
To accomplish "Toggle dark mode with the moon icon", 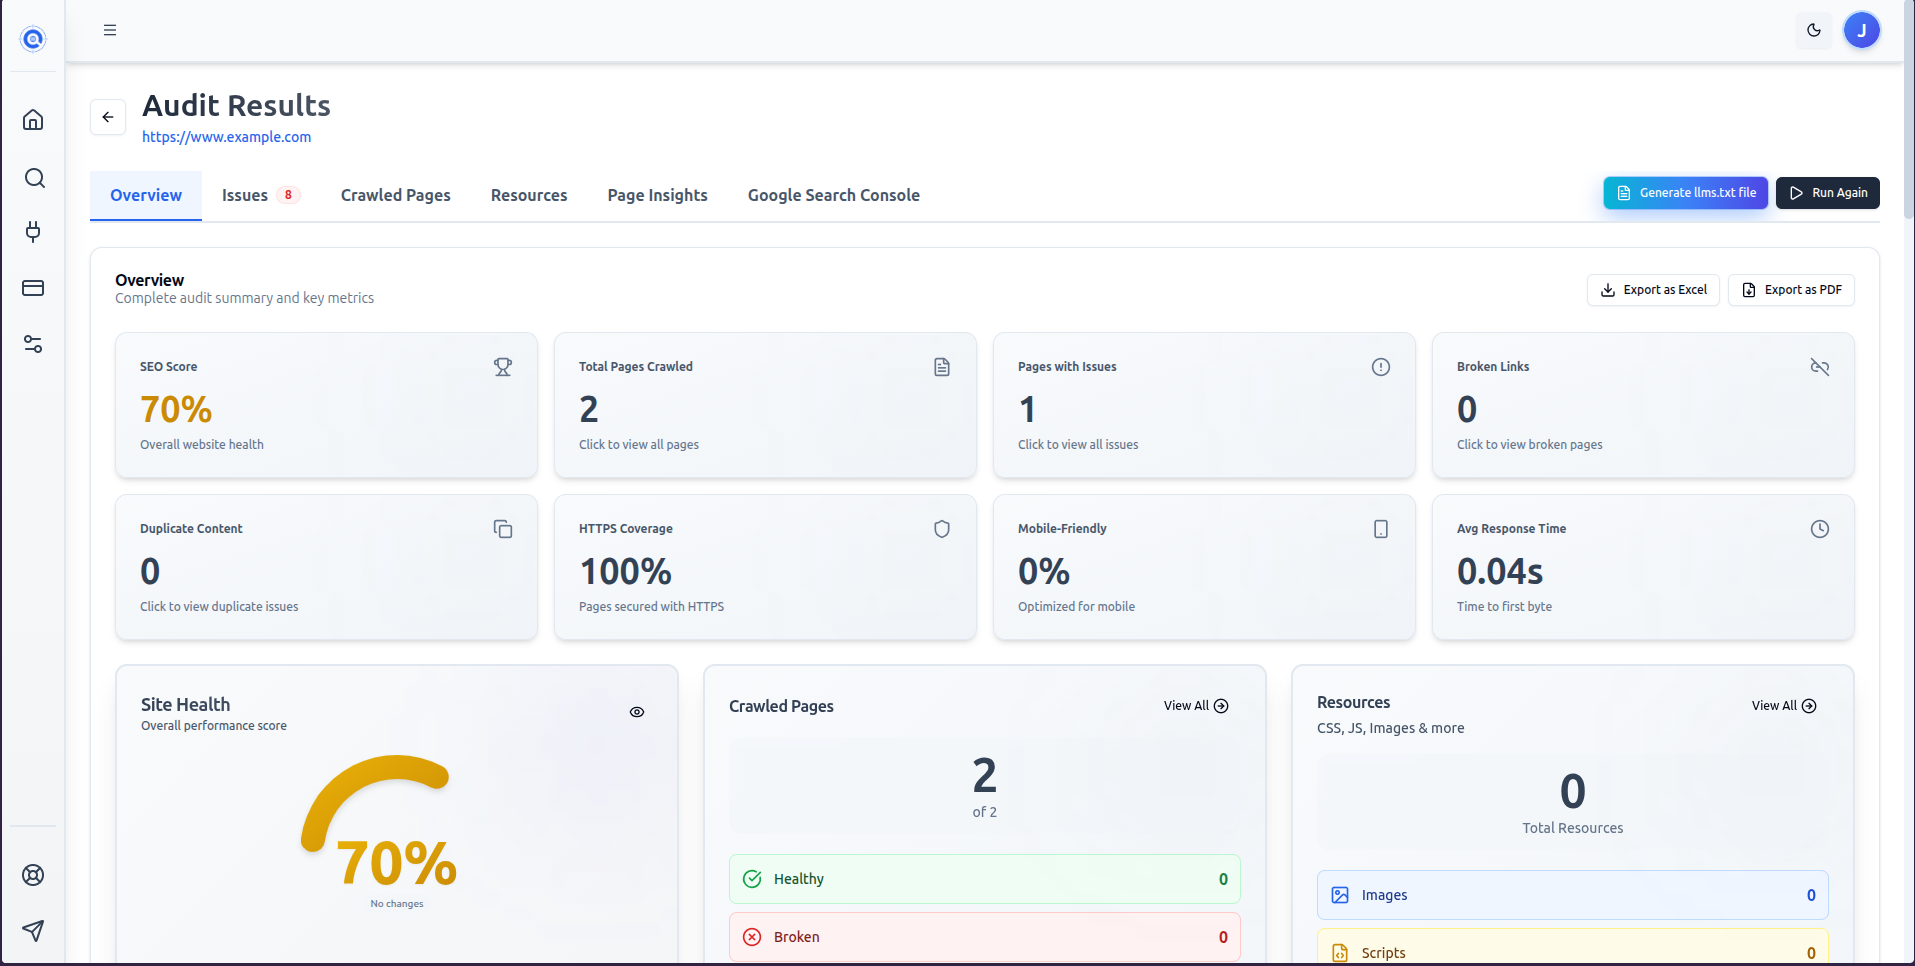I will tap(1813, 30).
